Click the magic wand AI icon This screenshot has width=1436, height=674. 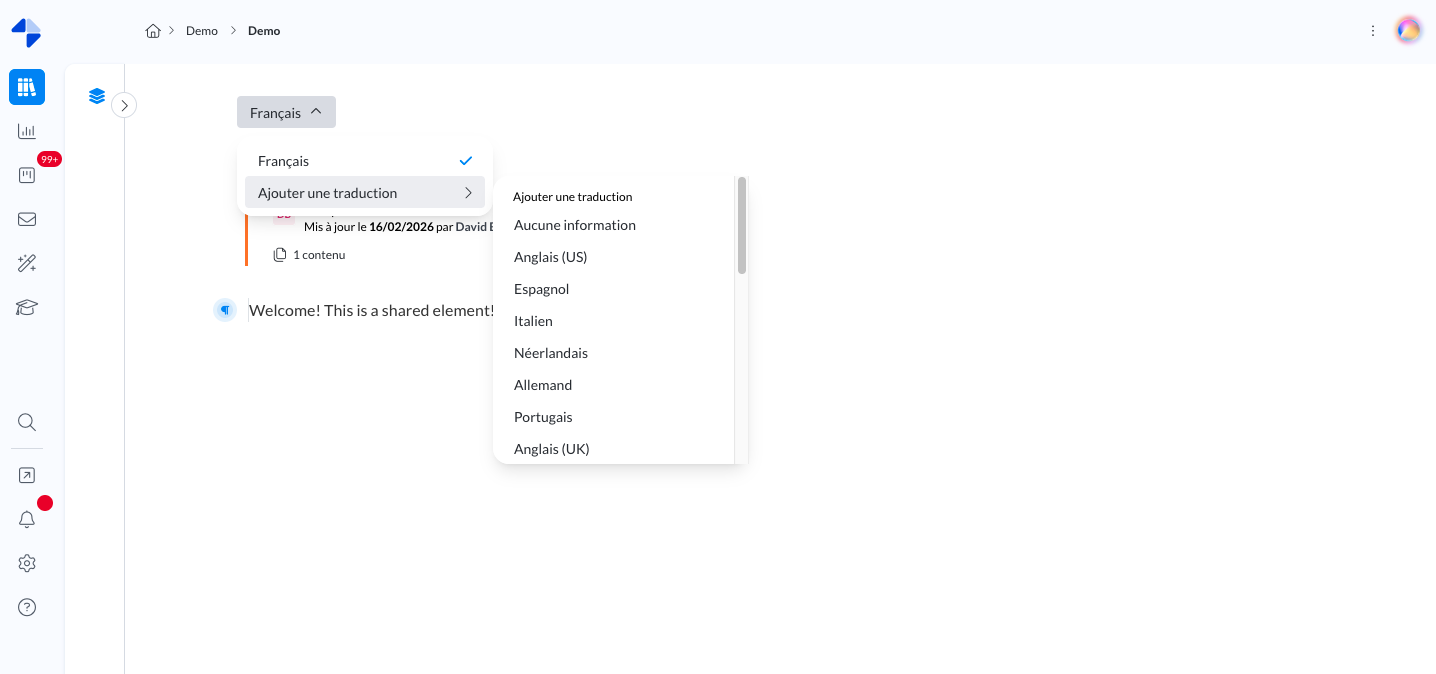pyautogui.click(x=27, y=263)
